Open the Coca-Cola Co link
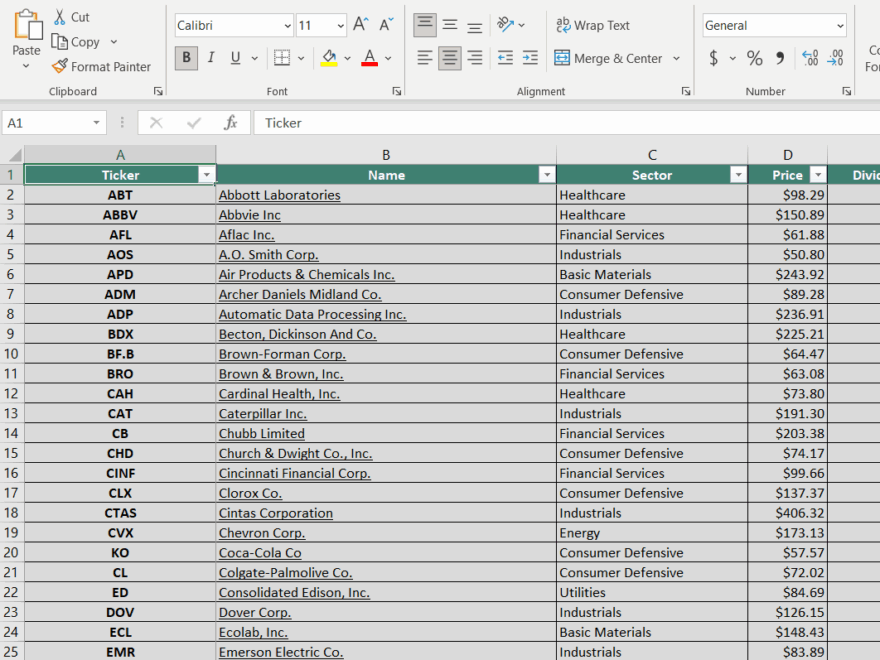The width and height of the screenshot is (880, 660). pyautogui.click(x=260, y=553)
